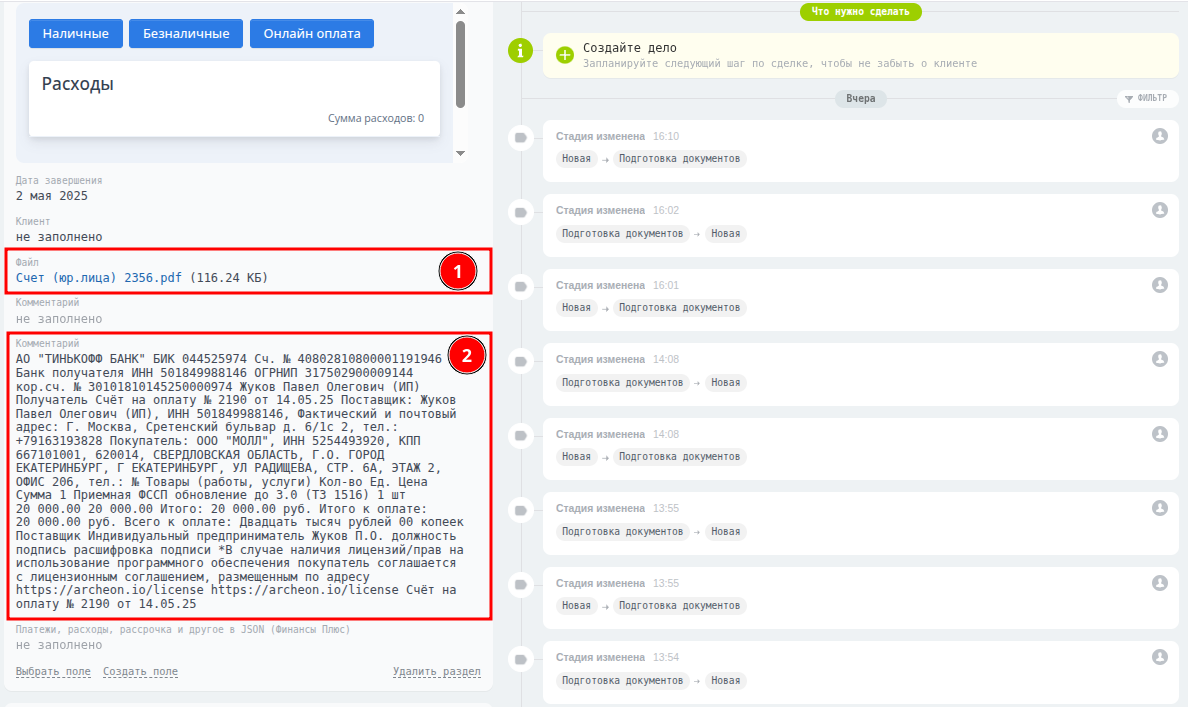Viewport: 1188px width, 707px height.
Task: Click the Создайте дело title text
Action: click(630, 48)
